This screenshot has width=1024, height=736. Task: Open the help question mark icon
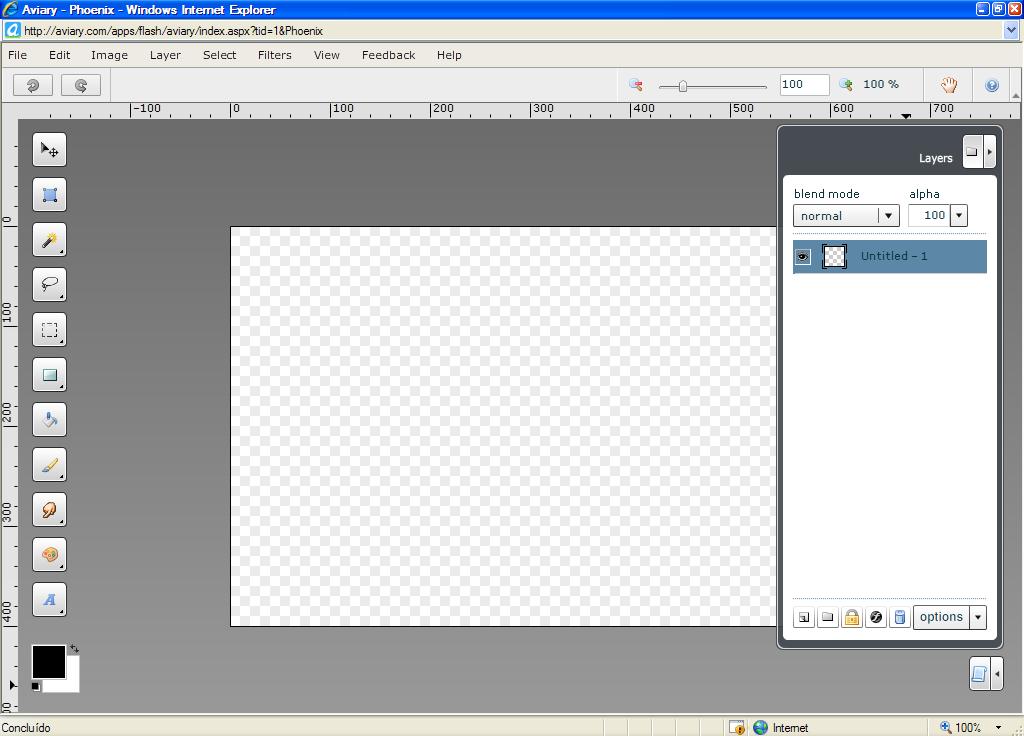(x=992, y=85)
